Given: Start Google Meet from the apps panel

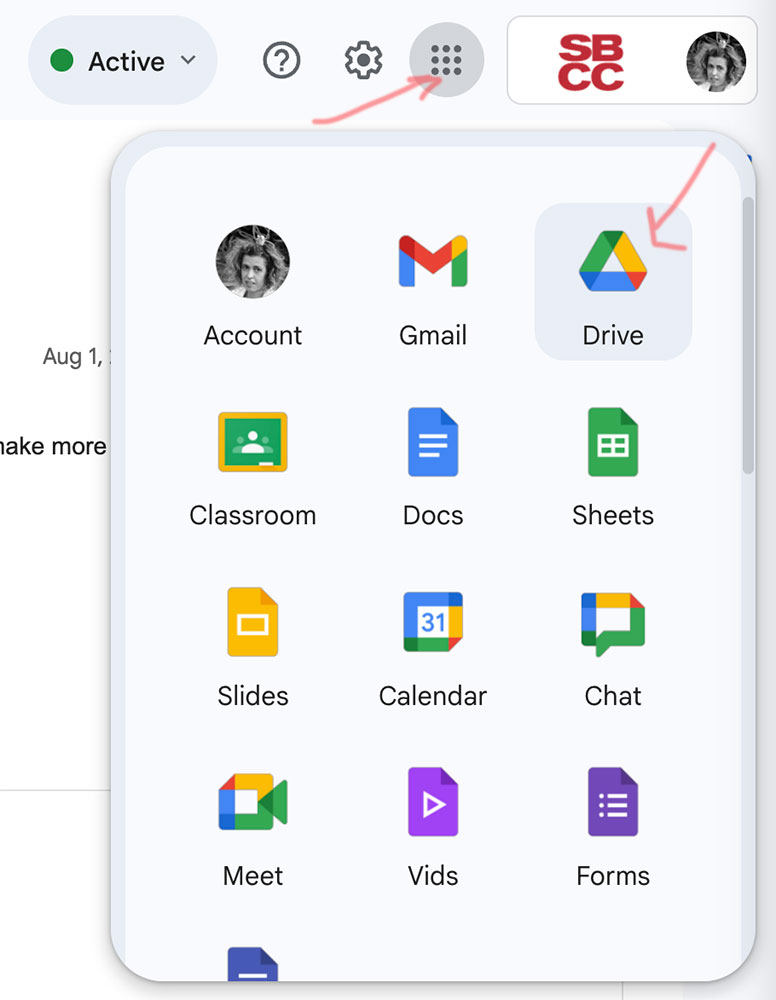Looking at the screenshot, I should 252,821.
